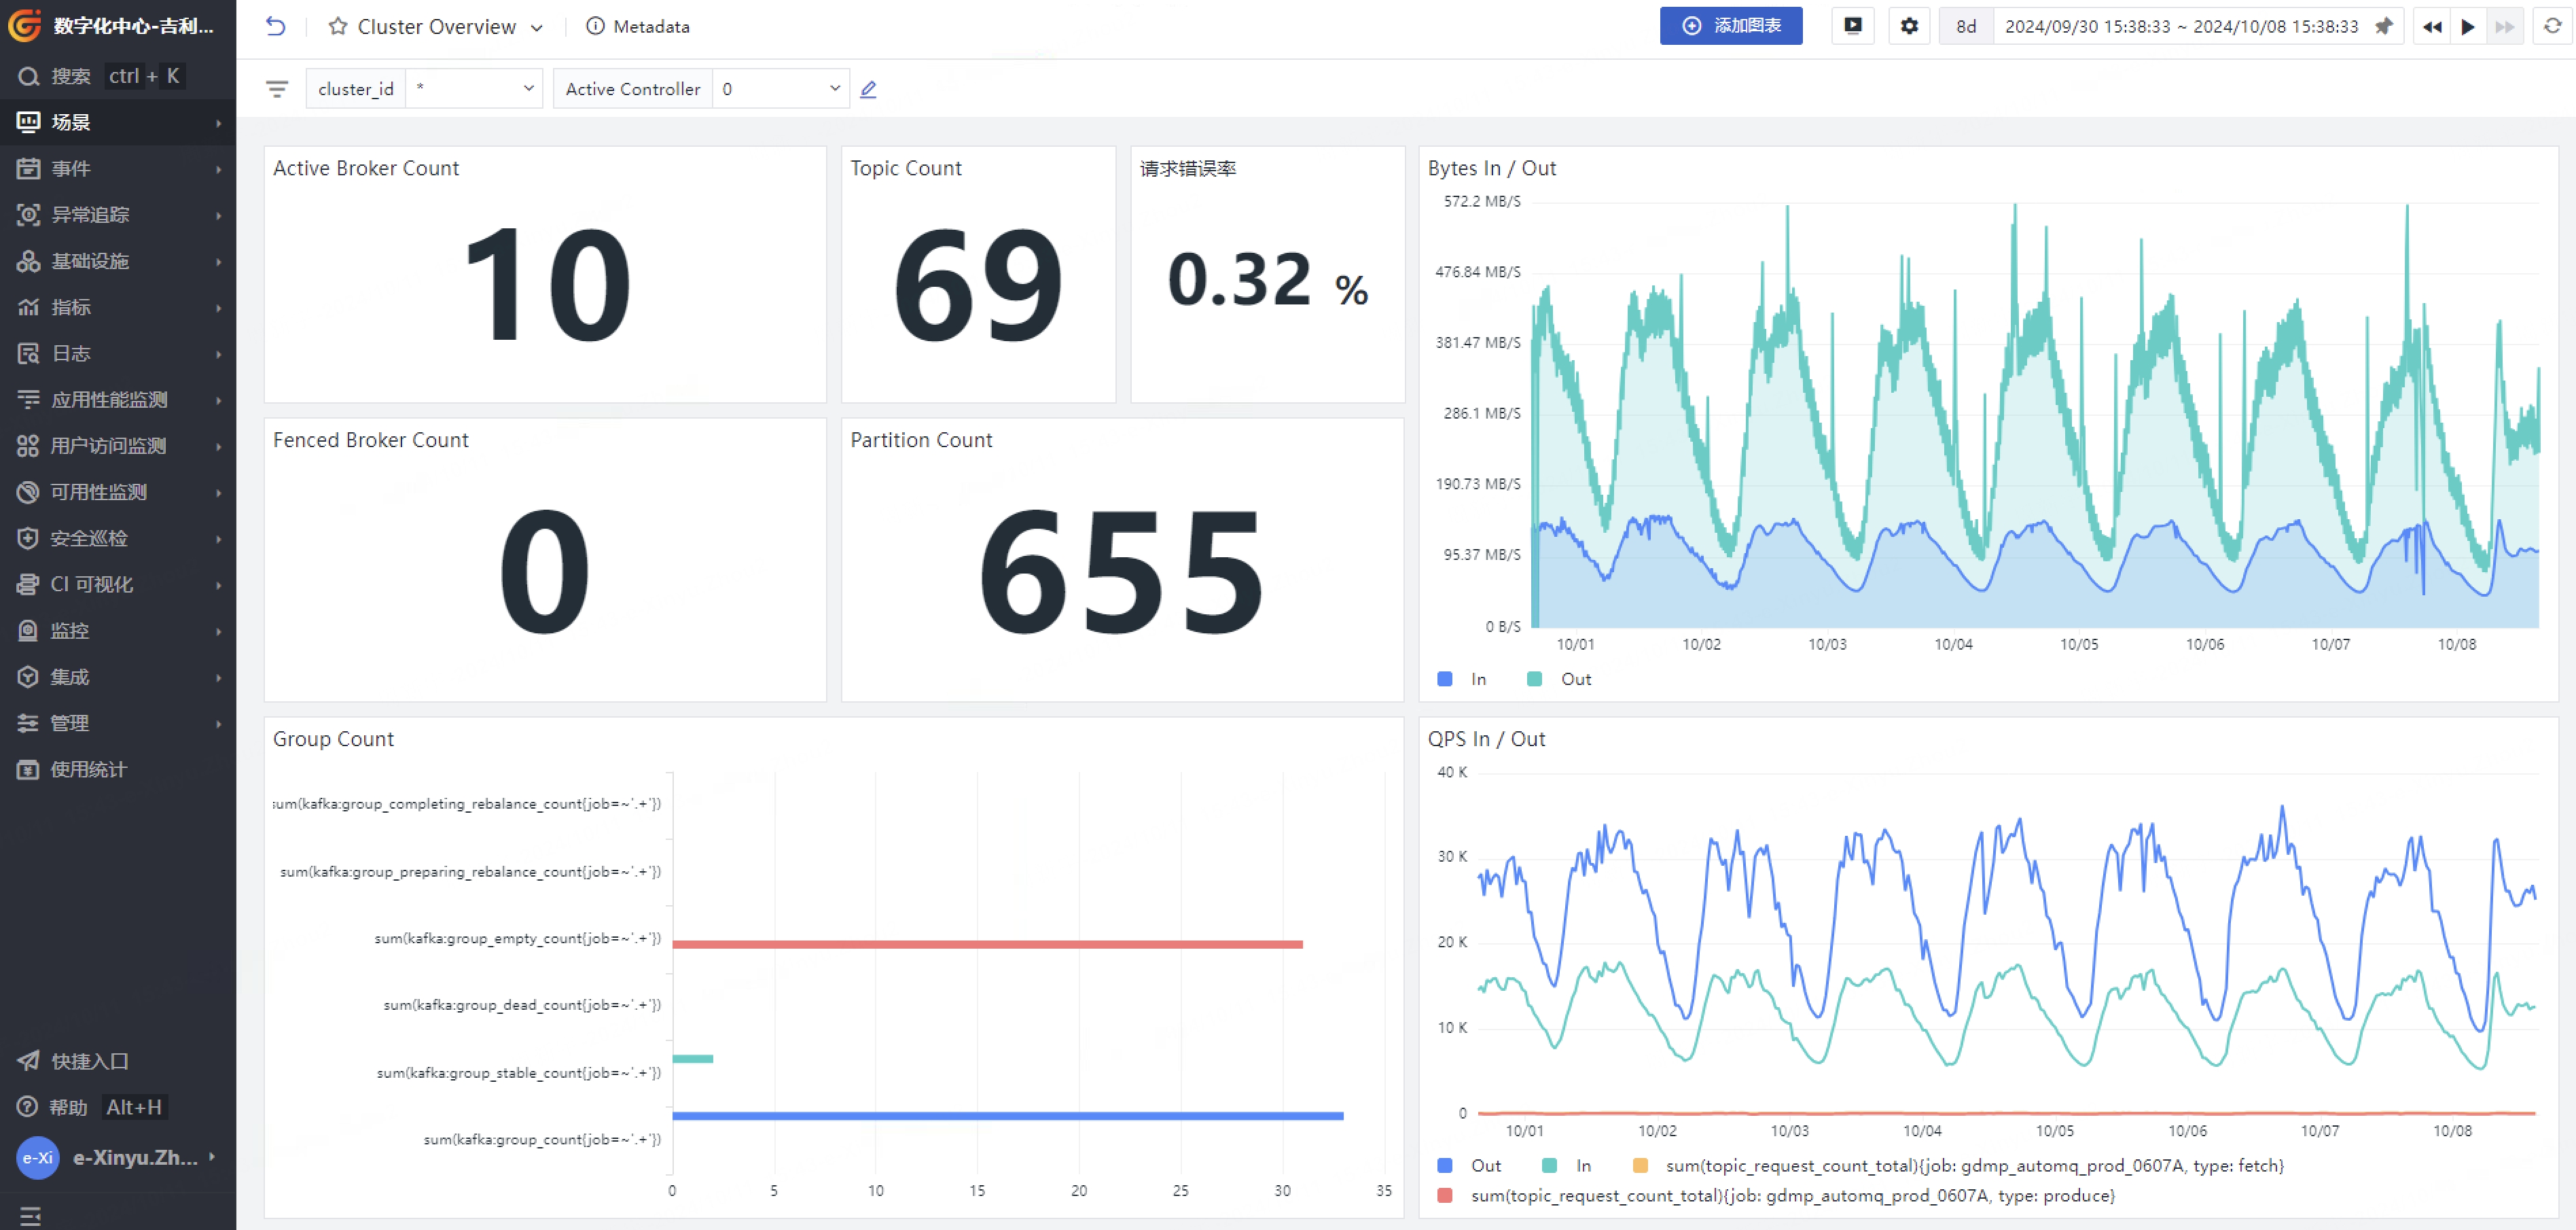The height and width of the screenshot is (1230, 2576).
Task: Enter slideshow presentation mode icon
Action: click(x=1852, y=27)
